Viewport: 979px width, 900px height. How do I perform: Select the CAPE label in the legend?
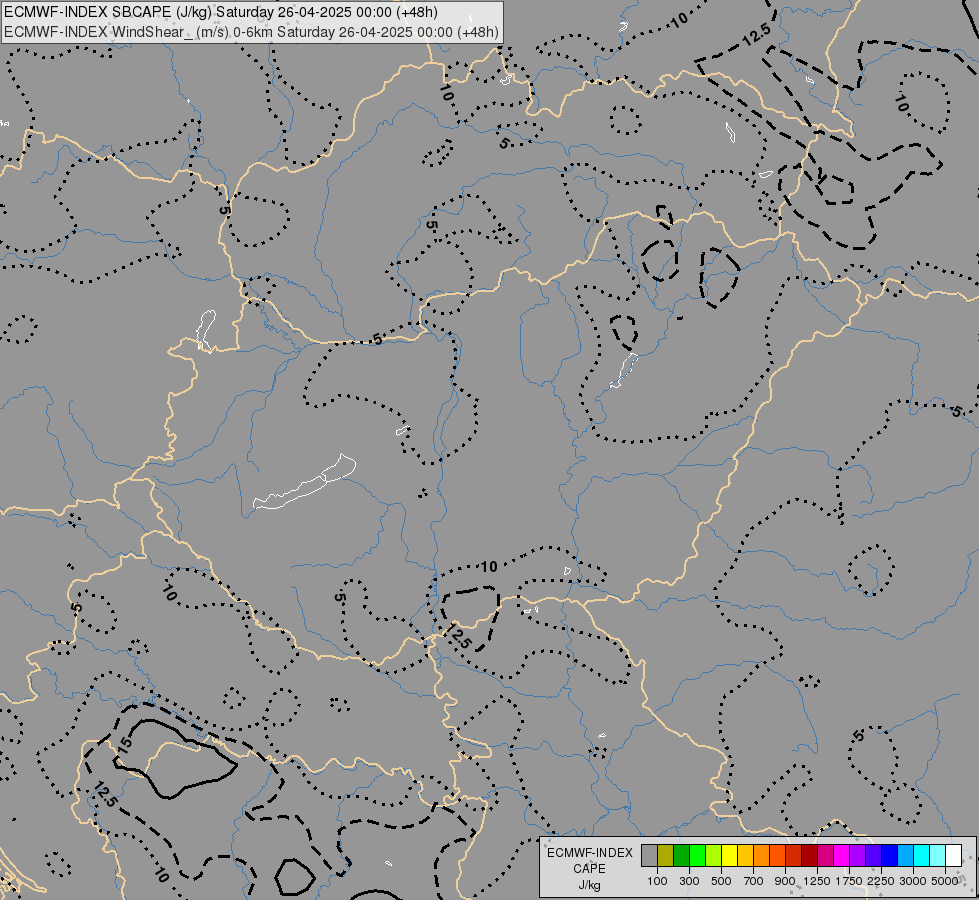pos(589,869)
